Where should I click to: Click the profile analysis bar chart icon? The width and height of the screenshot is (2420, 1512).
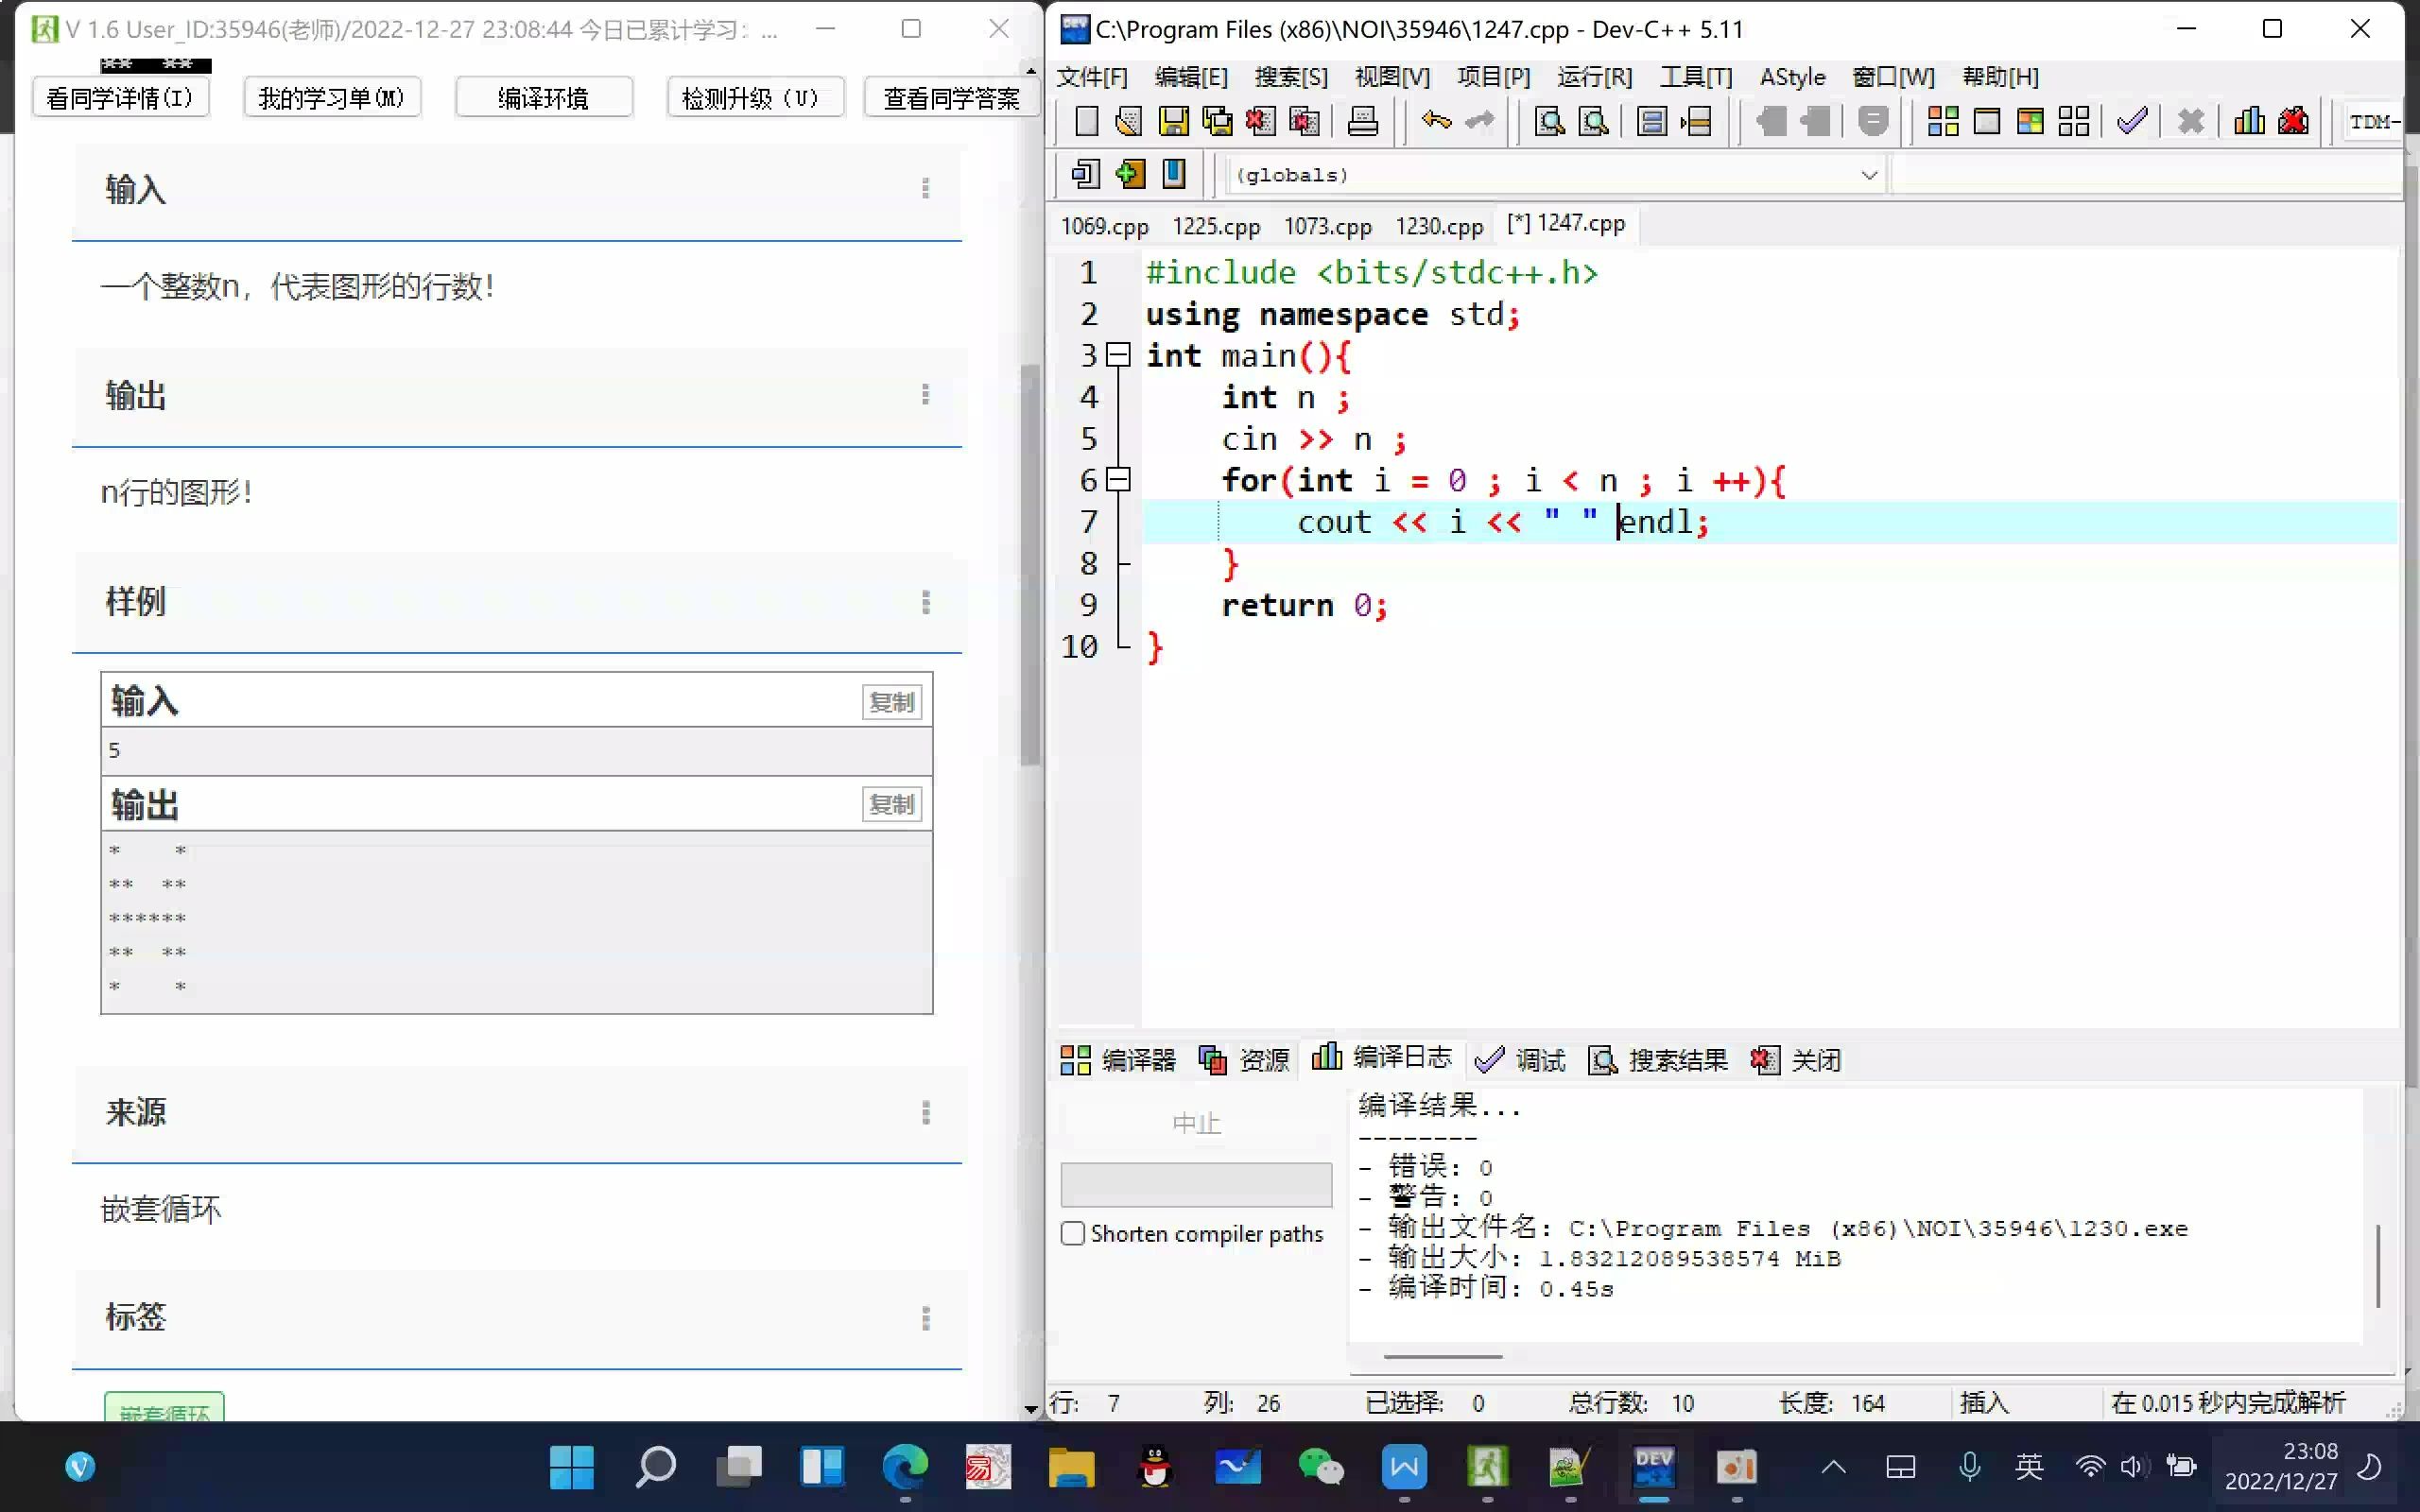pyautogui.click(x=2249, y=122)
